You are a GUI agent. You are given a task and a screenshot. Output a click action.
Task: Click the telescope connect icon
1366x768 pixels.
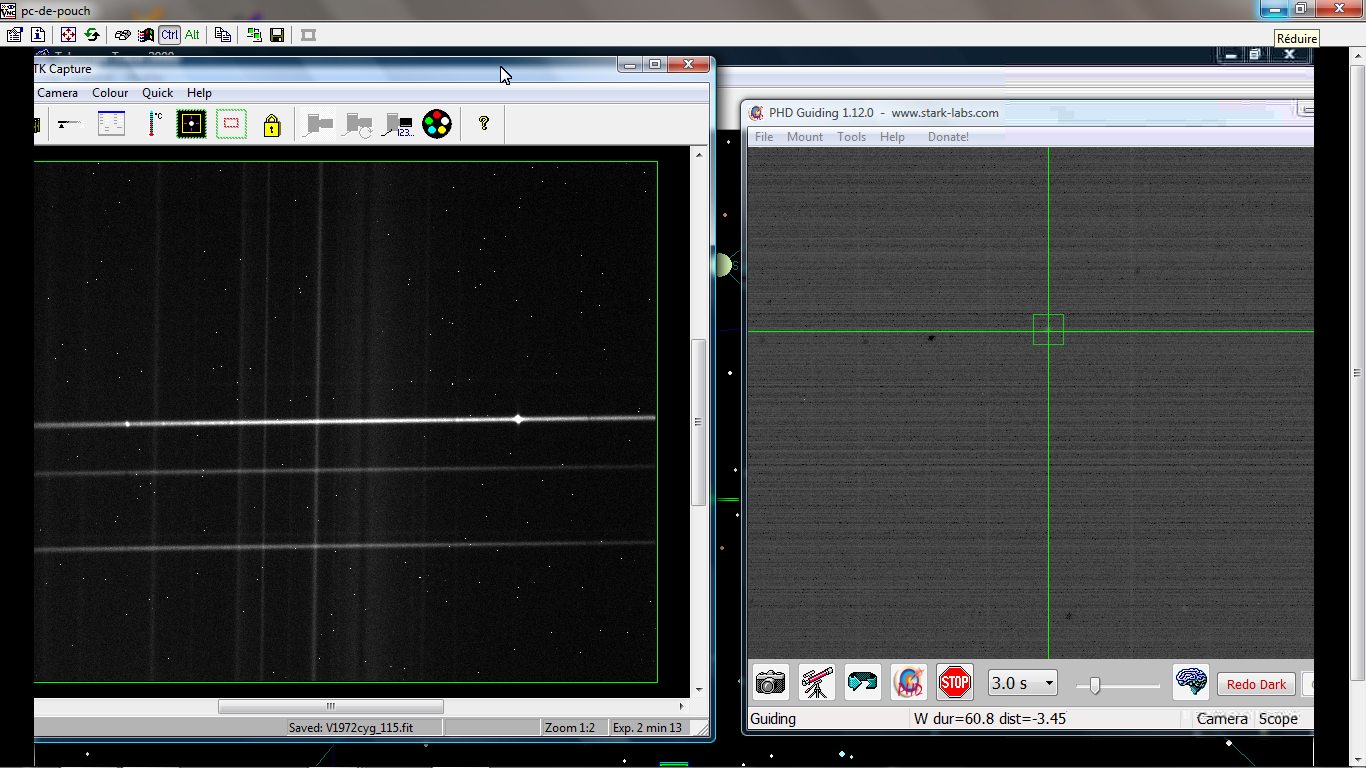coord(817,683)
